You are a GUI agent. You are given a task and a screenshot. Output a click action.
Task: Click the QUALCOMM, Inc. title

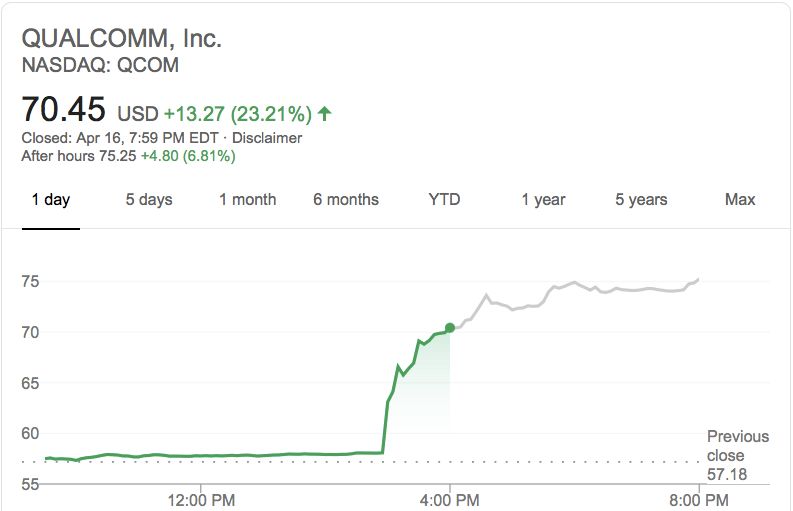(x=121, y=39)
